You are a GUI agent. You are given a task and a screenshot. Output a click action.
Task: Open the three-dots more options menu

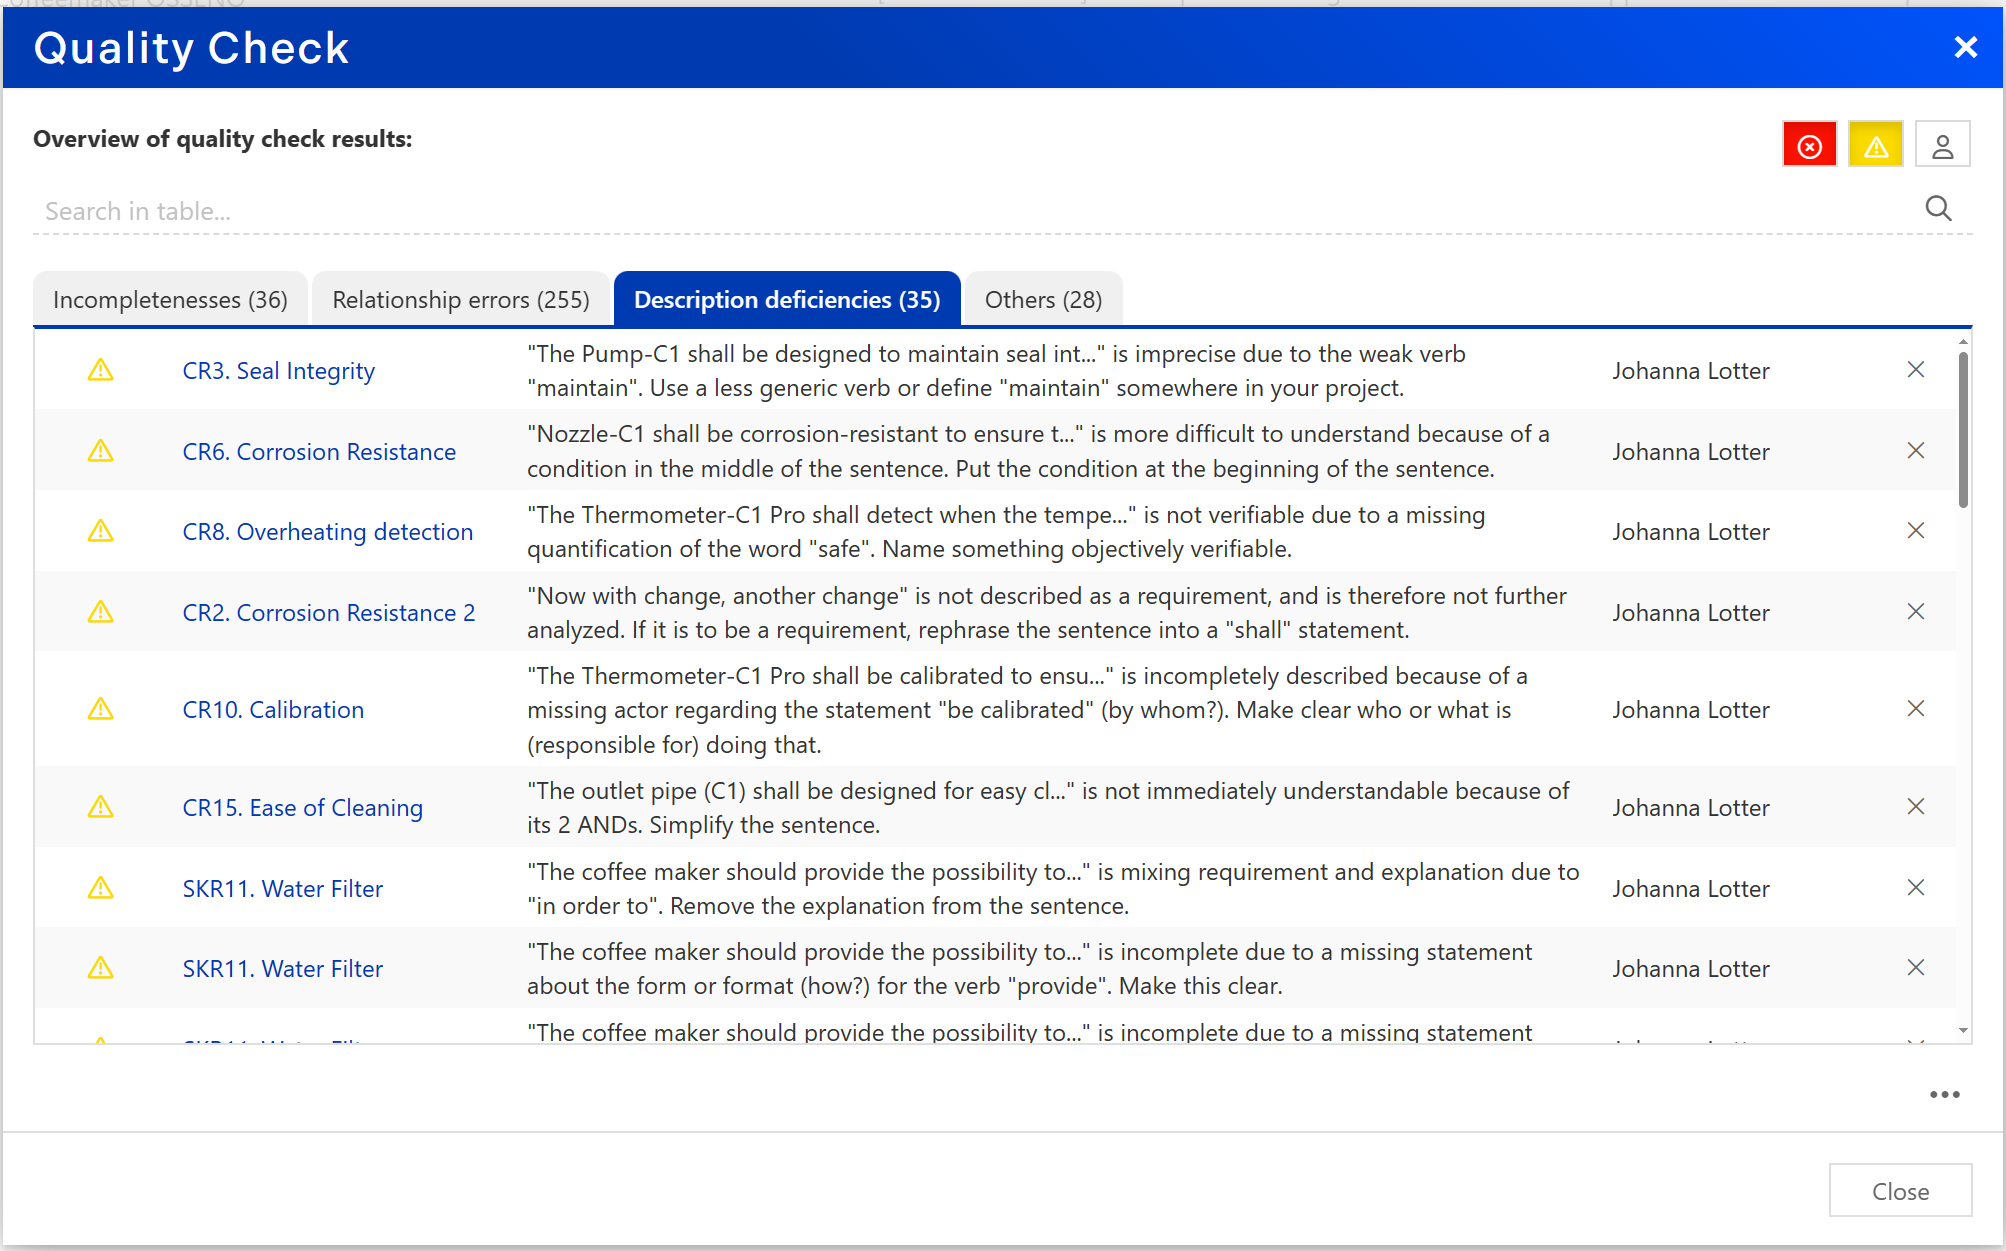click(1944, 1095)
